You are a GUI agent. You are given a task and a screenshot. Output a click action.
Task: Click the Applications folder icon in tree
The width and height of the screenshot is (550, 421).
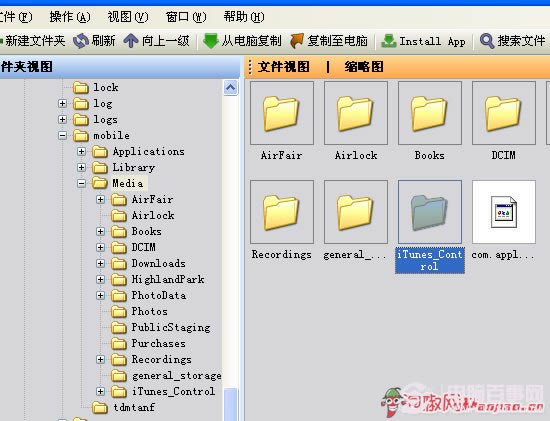point(100,152)
